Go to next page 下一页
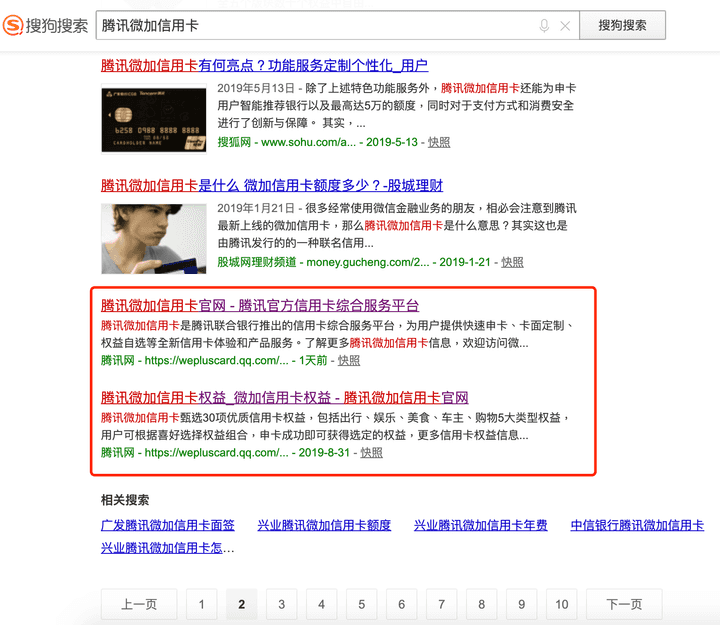Screen dimensions: 720x625 pos(624,604)
